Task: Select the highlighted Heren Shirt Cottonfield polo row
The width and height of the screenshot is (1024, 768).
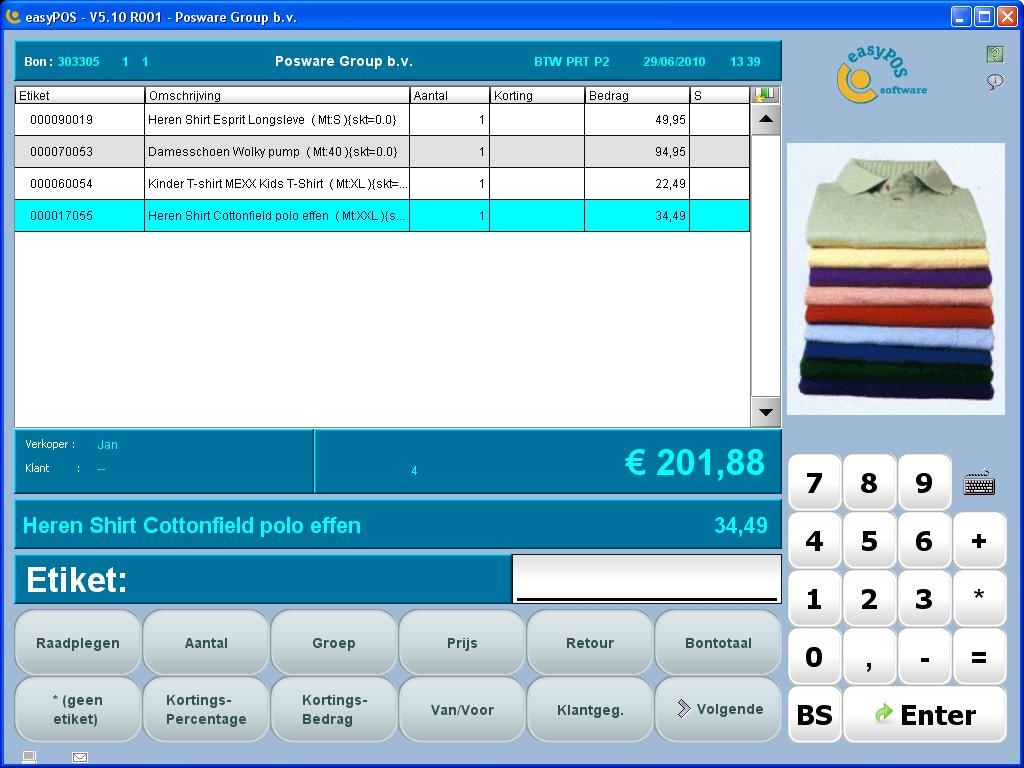Action: point(382,216)
